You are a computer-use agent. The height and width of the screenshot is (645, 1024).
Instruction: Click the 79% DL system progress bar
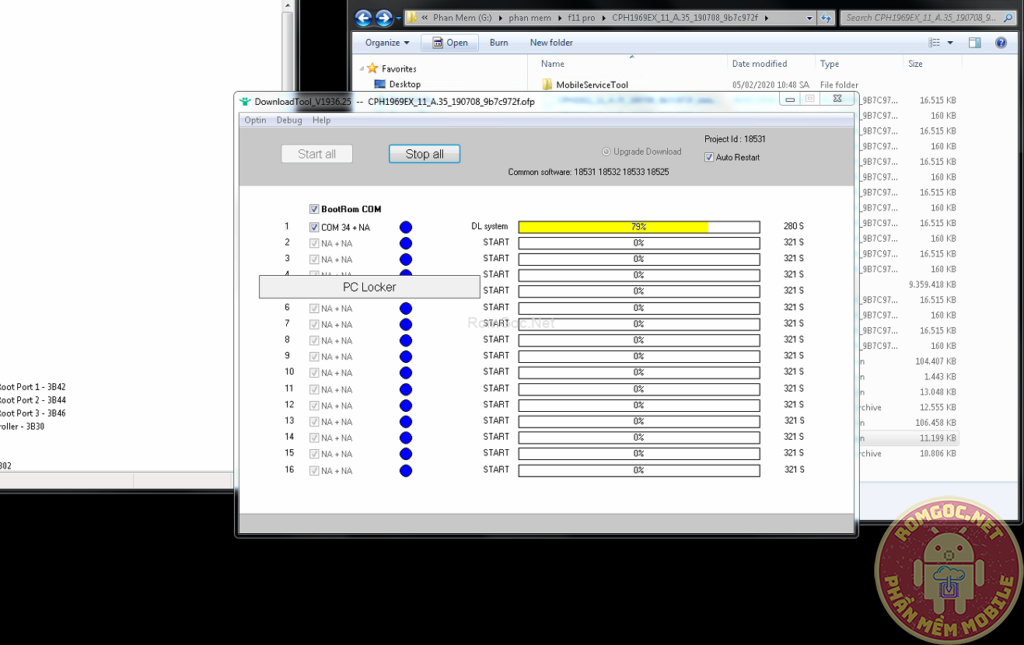[638, 227]
